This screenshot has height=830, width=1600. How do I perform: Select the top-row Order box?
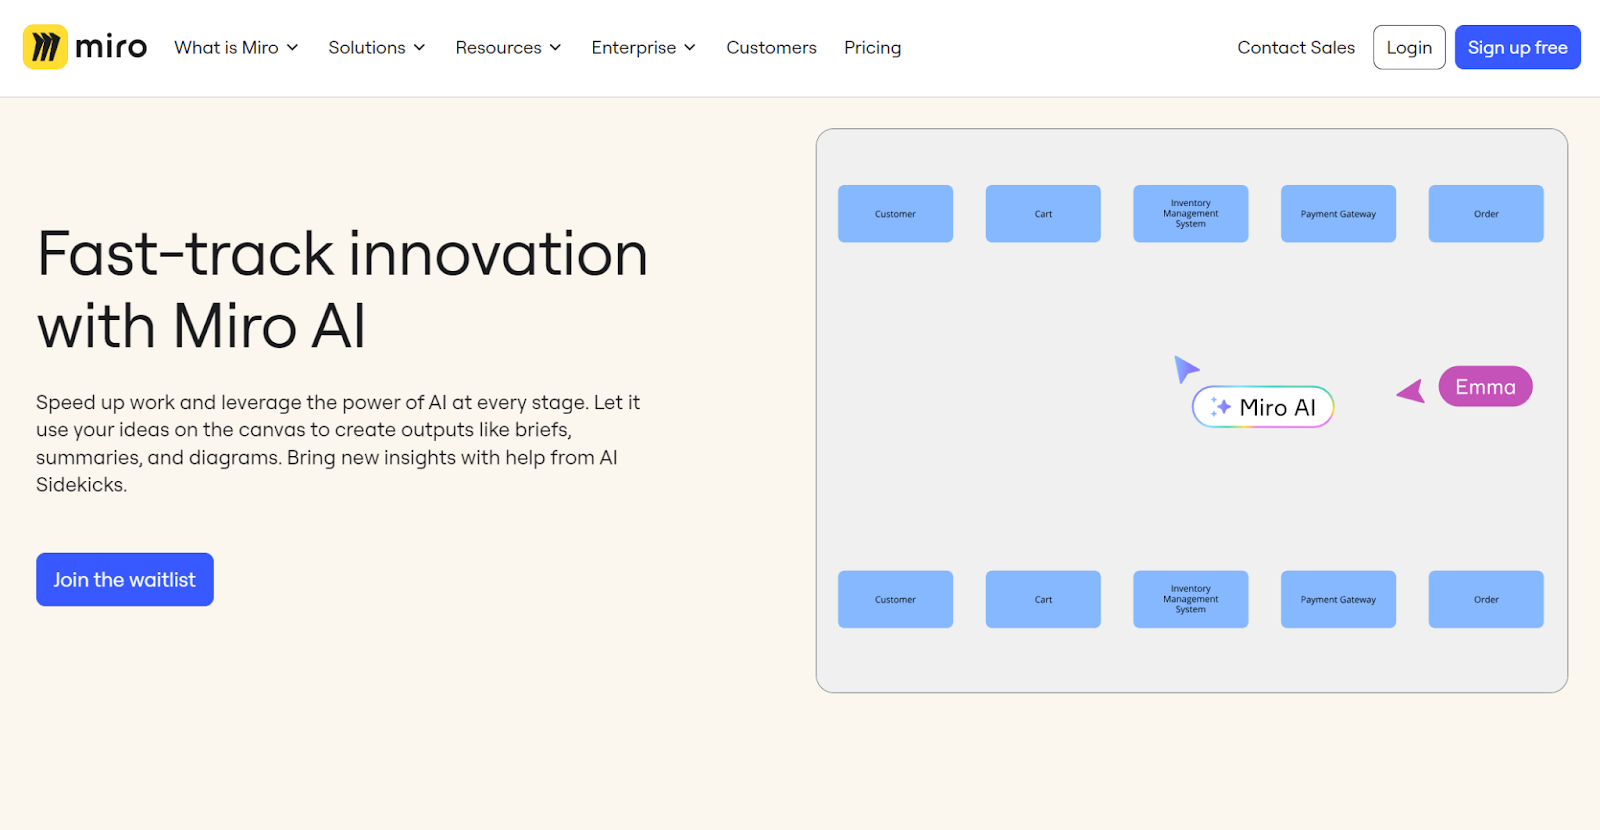click(1486, 214)
